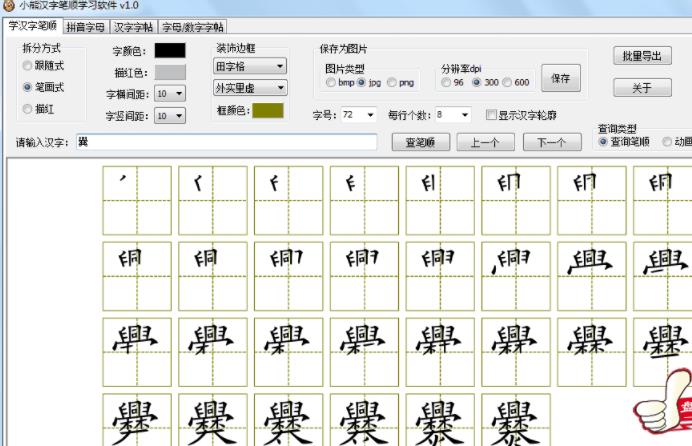Switch to the 拼音字母 tab

pos(86,27)
